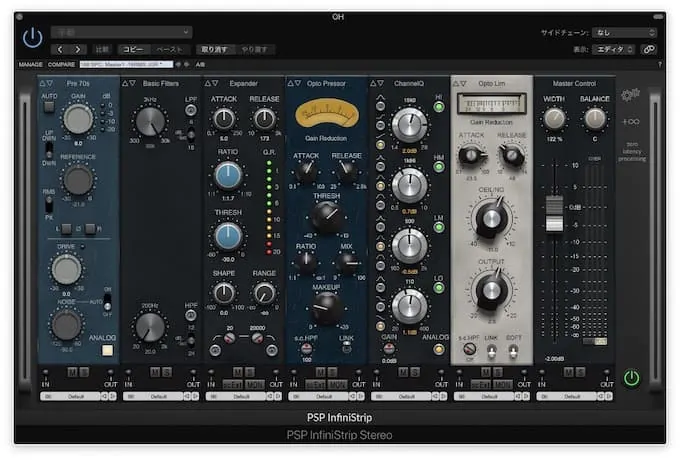This screenshot has height=460, width=680.
Task: Adjust Opto Lim OUTPUT knob
Action: [x=491, y=290]
